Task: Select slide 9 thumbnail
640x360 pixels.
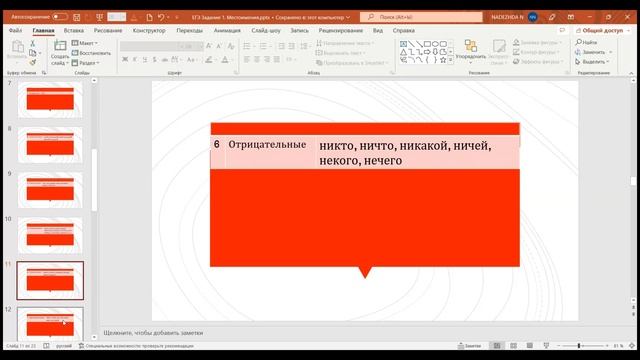Action: click(50, 190)
